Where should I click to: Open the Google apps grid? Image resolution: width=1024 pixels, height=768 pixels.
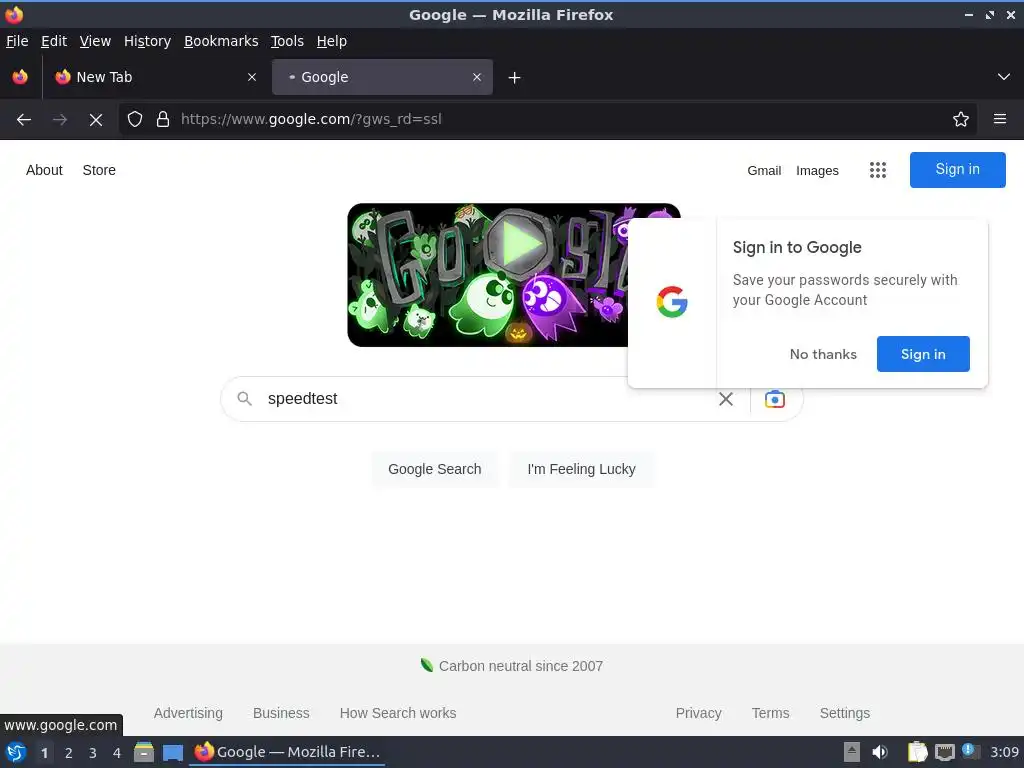click(878, 170)
